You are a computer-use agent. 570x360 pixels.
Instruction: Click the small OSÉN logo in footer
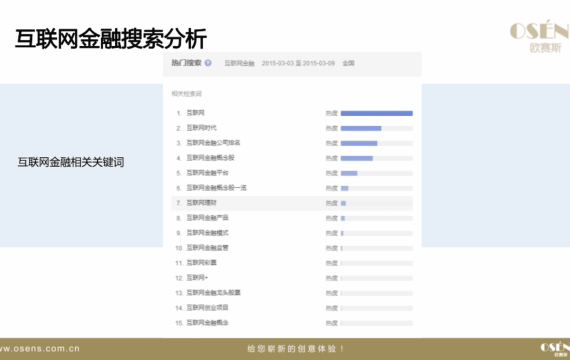tap(555, 349)
